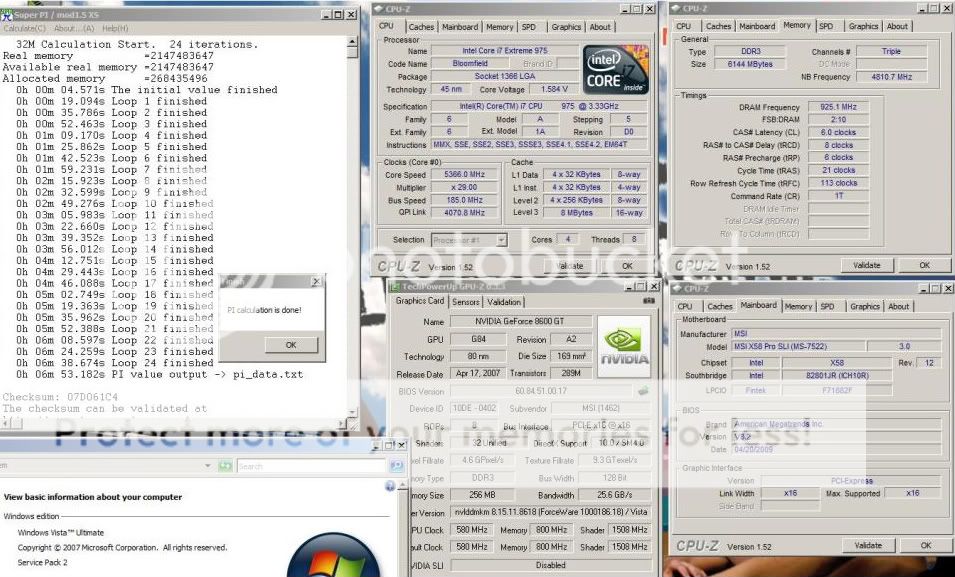Click the green refresh arrows beside the Search box

tap(225, 466)
